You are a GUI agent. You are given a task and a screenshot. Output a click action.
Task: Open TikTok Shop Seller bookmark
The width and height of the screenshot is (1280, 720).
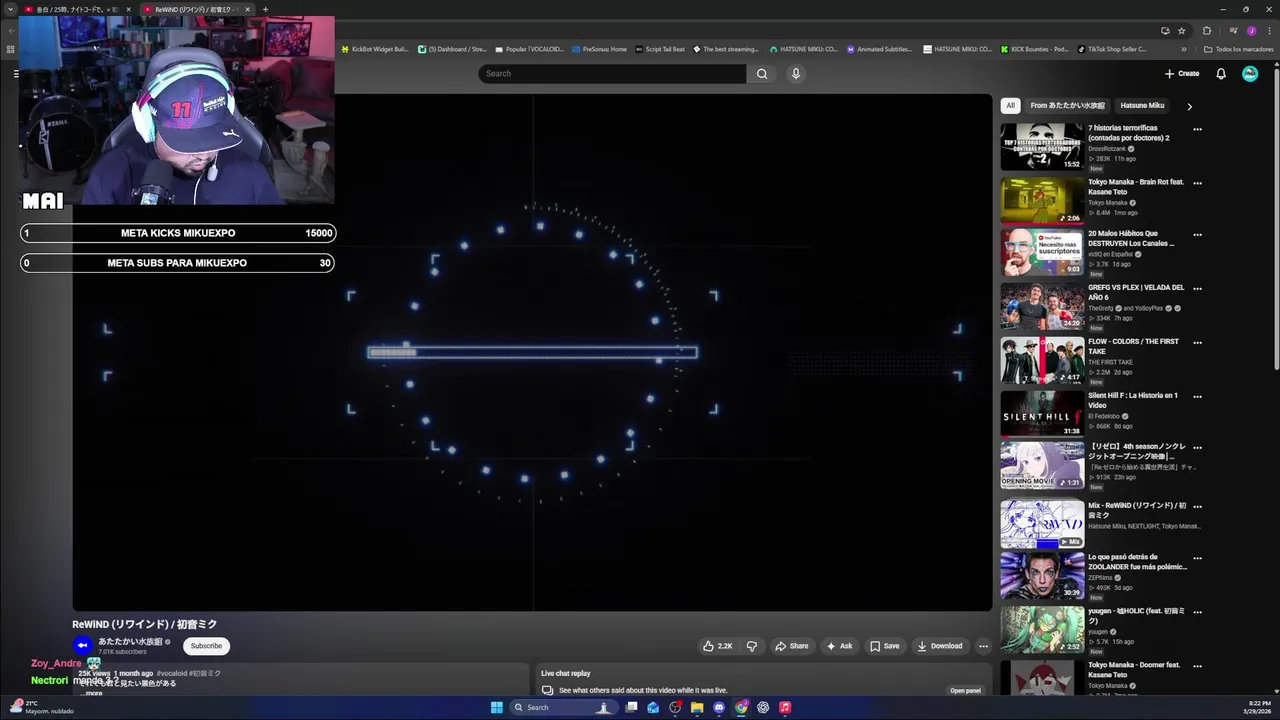pyautogui.click(x=1112, y=49)
